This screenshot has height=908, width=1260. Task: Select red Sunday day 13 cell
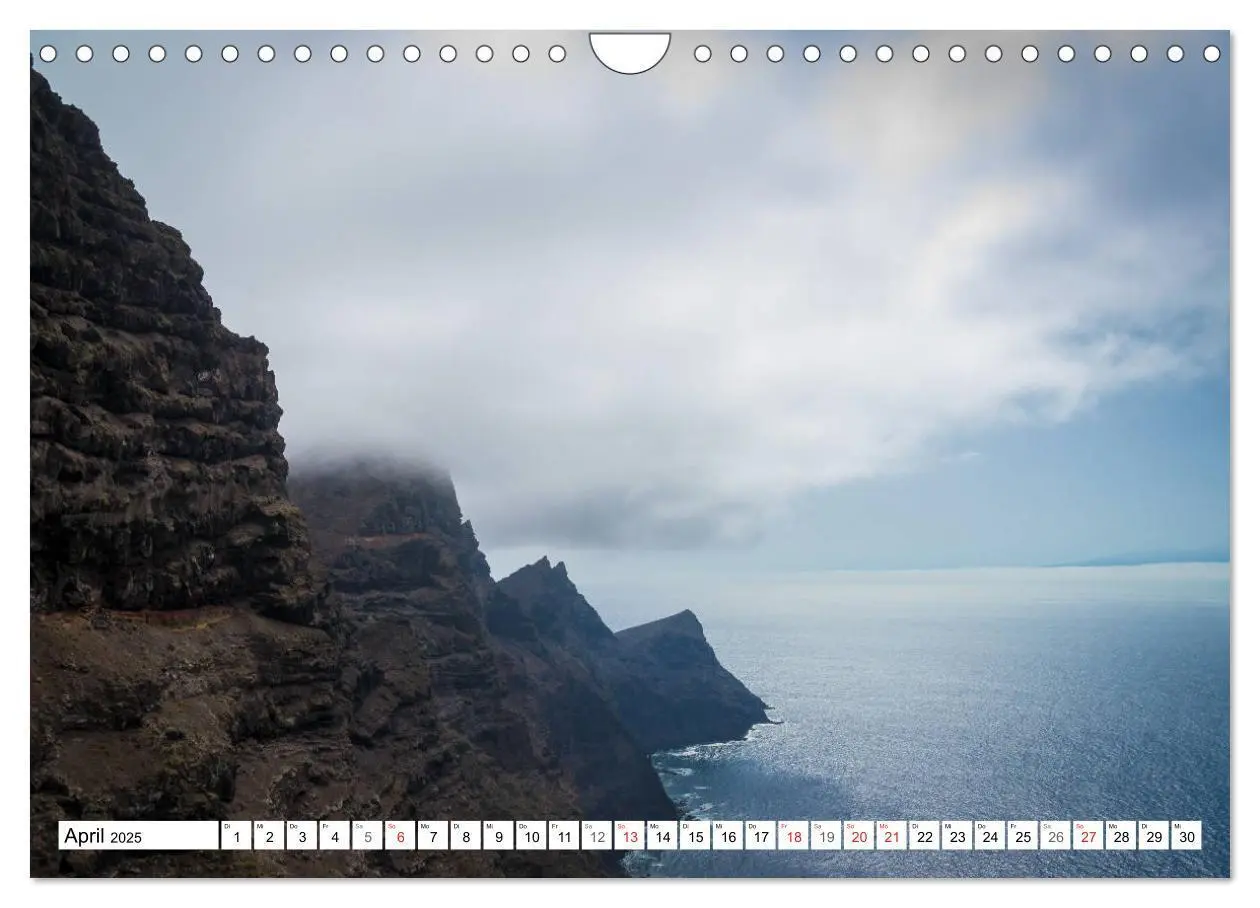(x=630, y=836)
